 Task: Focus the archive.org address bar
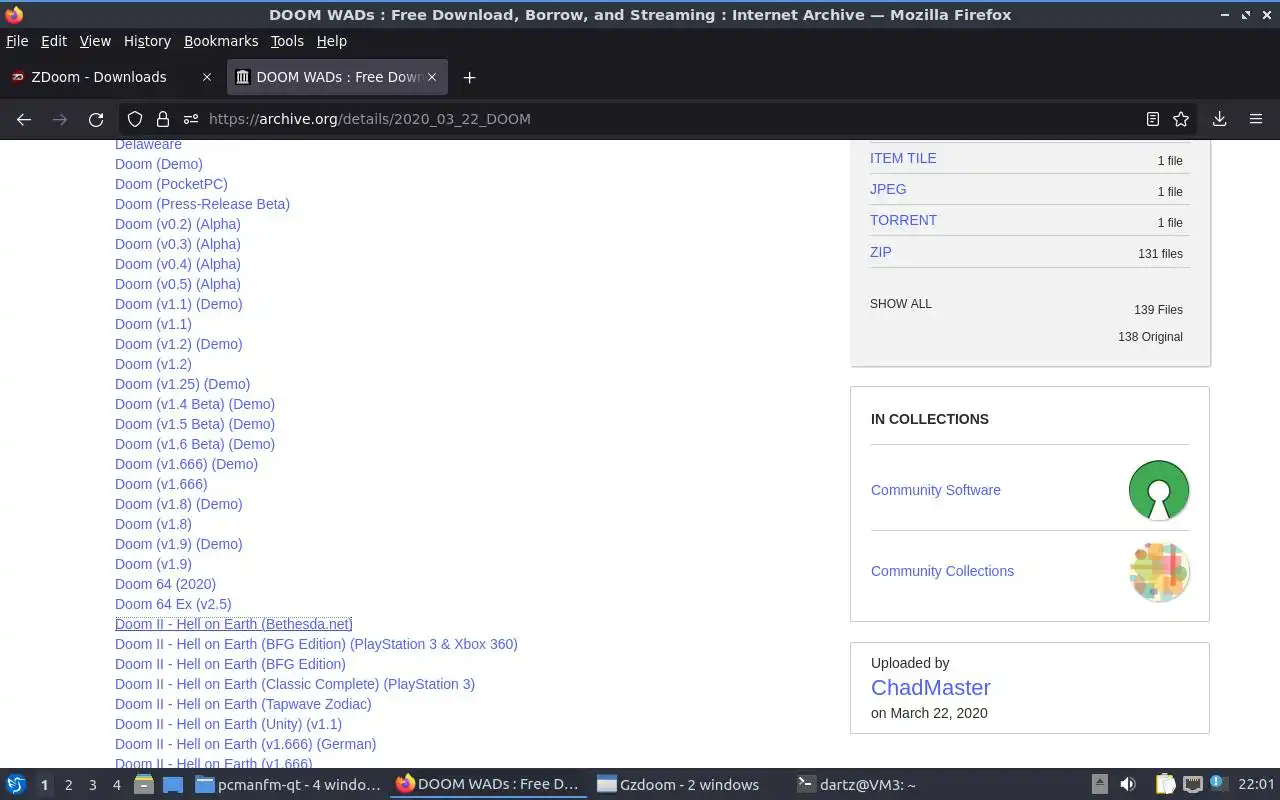660,119
